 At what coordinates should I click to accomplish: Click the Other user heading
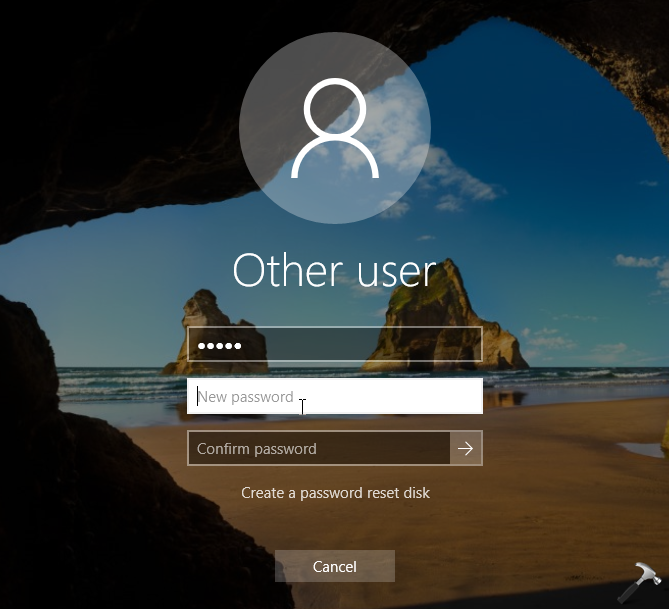pos(335,271)
